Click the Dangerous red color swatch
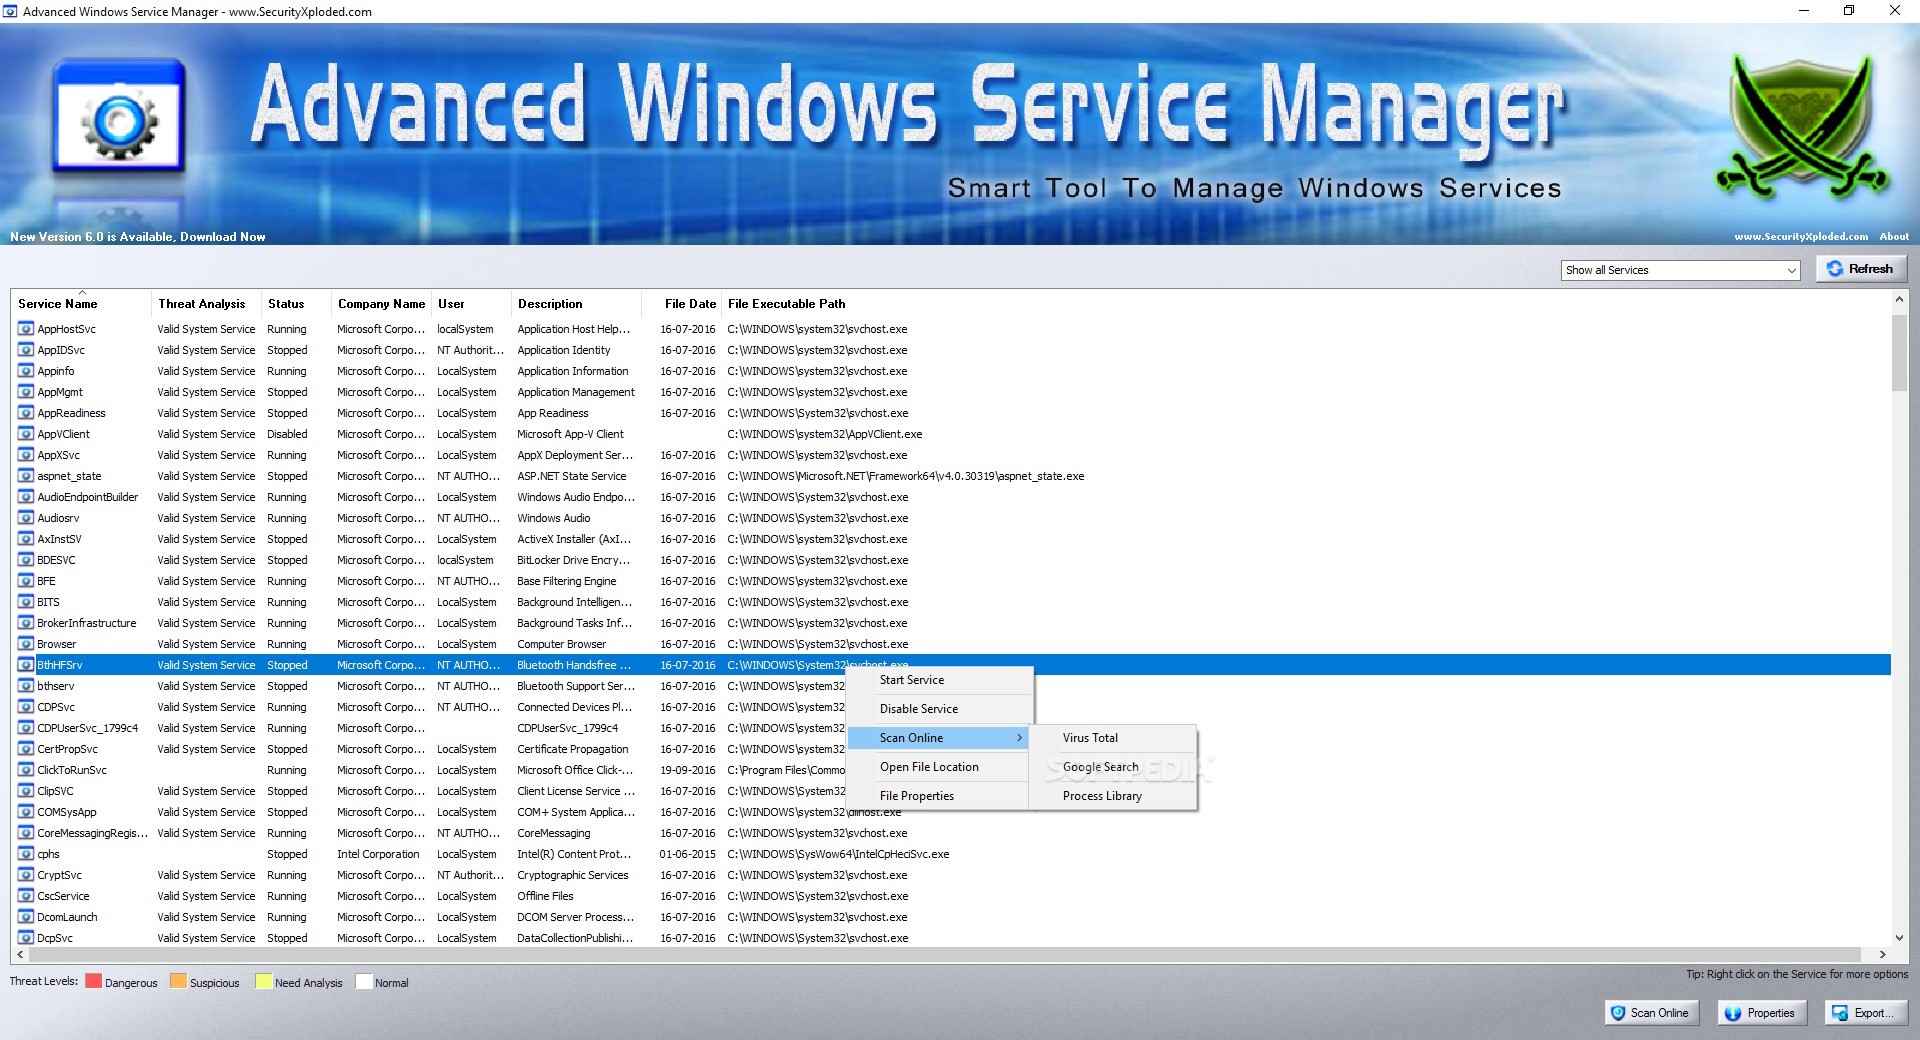 tap(93, 981)
